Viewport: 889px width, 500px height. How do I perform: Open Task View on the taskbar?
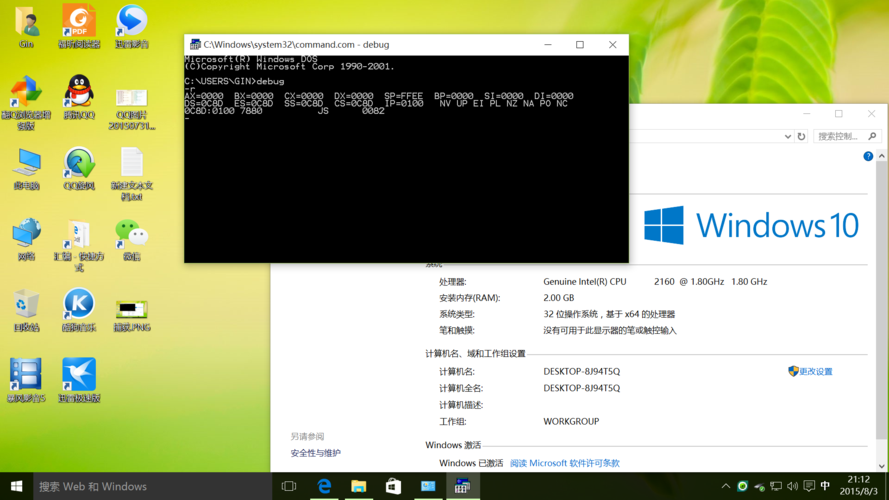coord(289,486)
